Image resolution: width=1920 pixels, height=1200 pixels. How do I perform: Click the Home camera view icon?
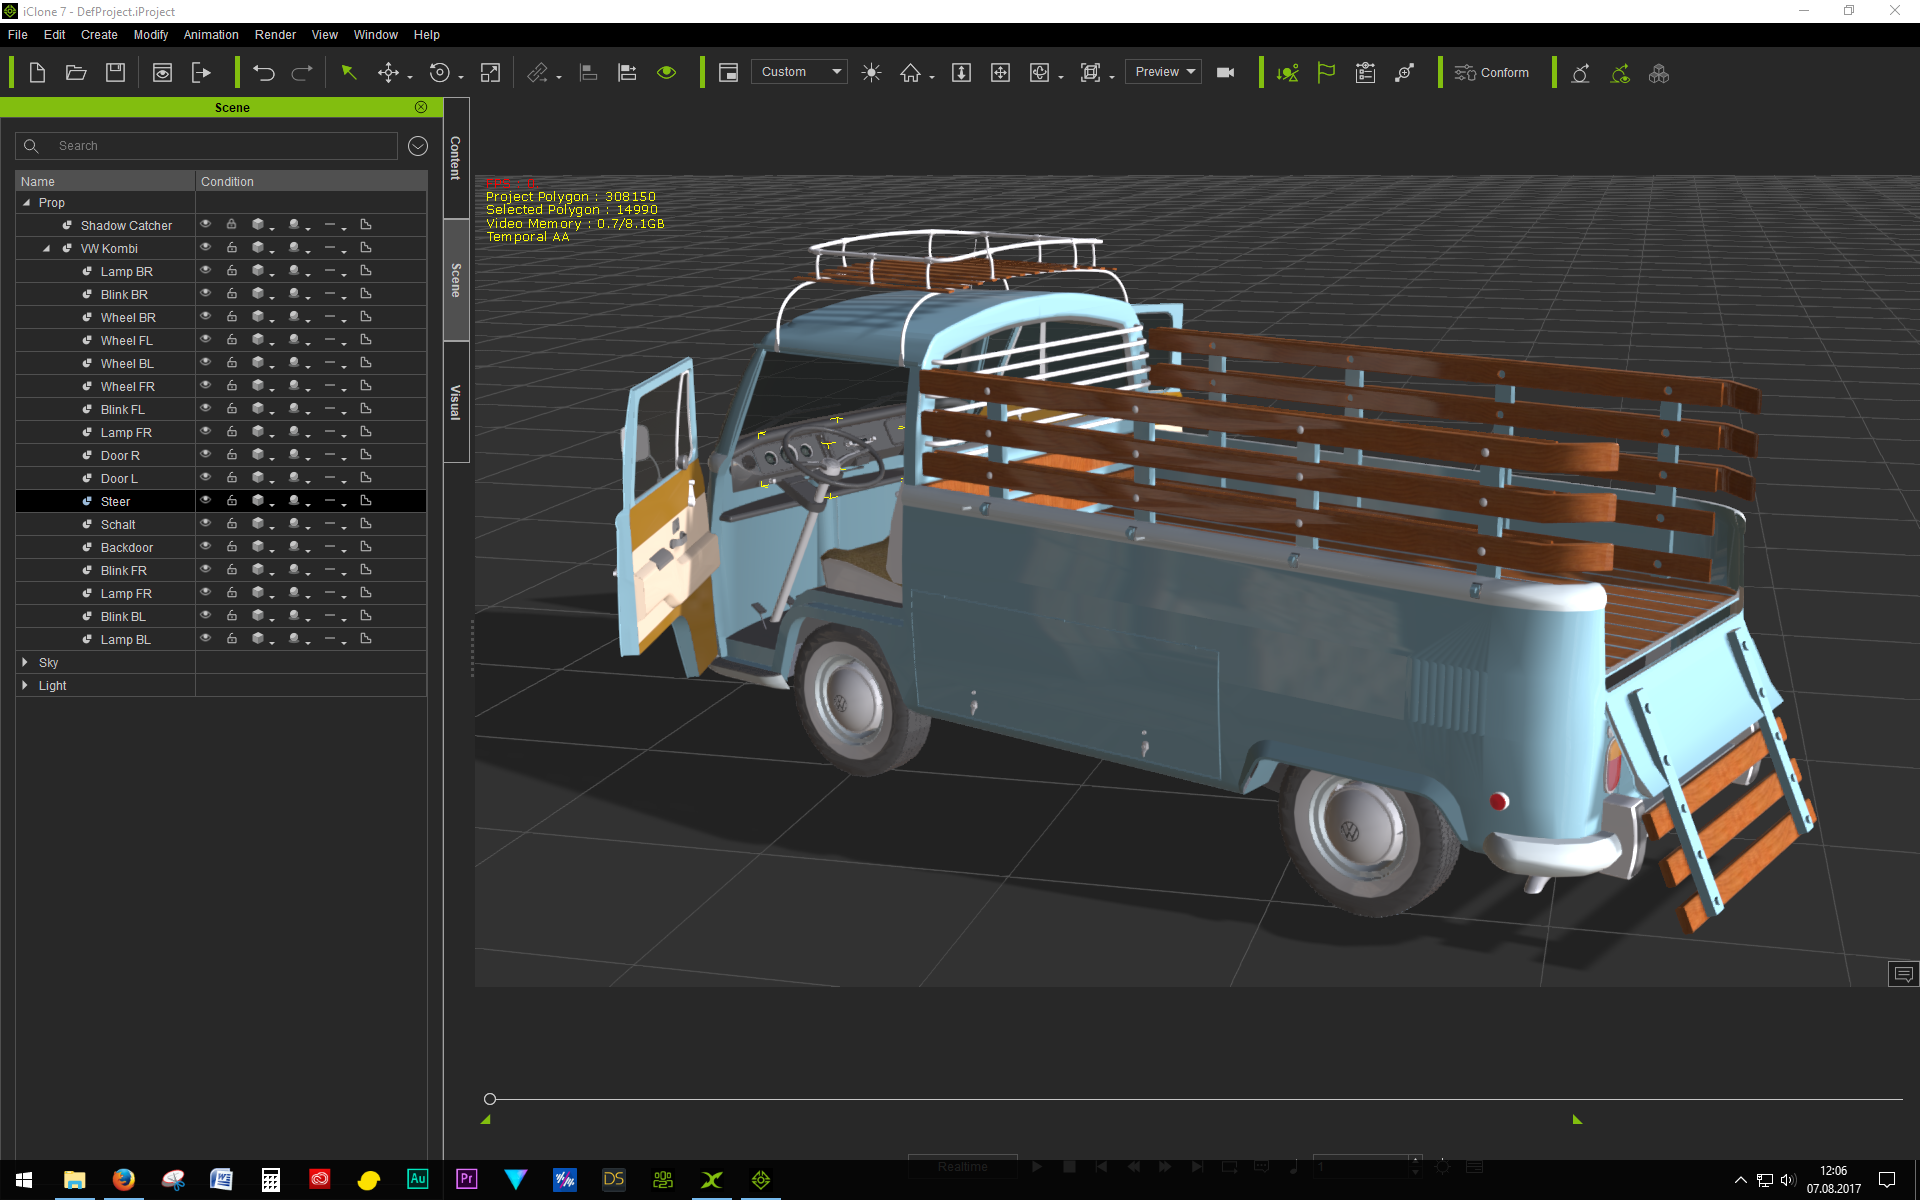coord(910,73)
